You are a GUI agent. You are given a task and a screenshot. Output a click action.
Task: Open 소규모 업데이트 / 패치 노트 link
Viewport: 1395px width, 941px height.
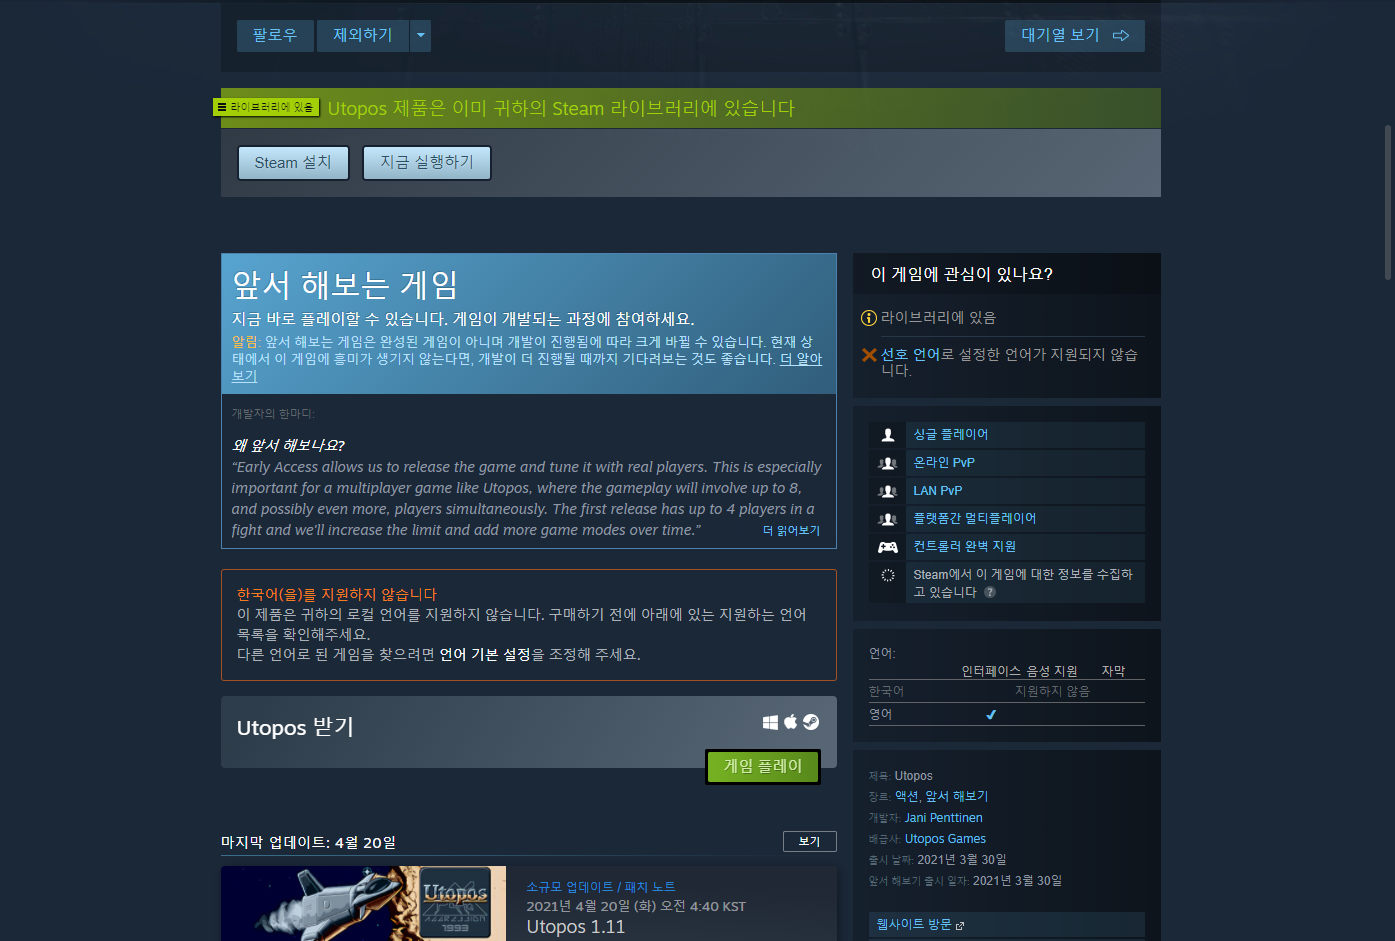coord(601,887)
